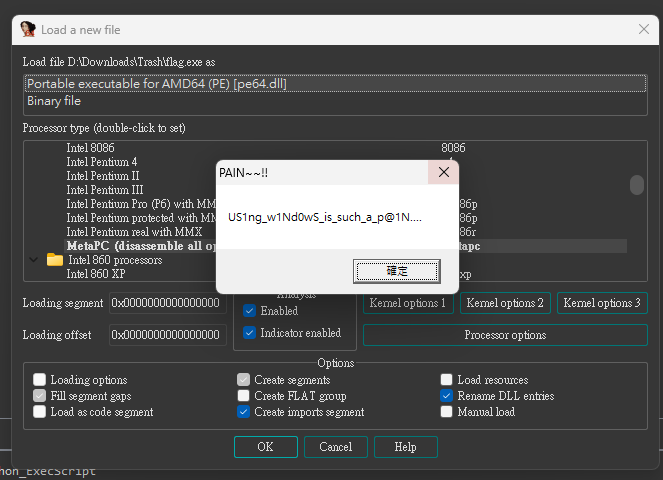
Task: Click the processor list scrollbar thumb
Action: 636,185
